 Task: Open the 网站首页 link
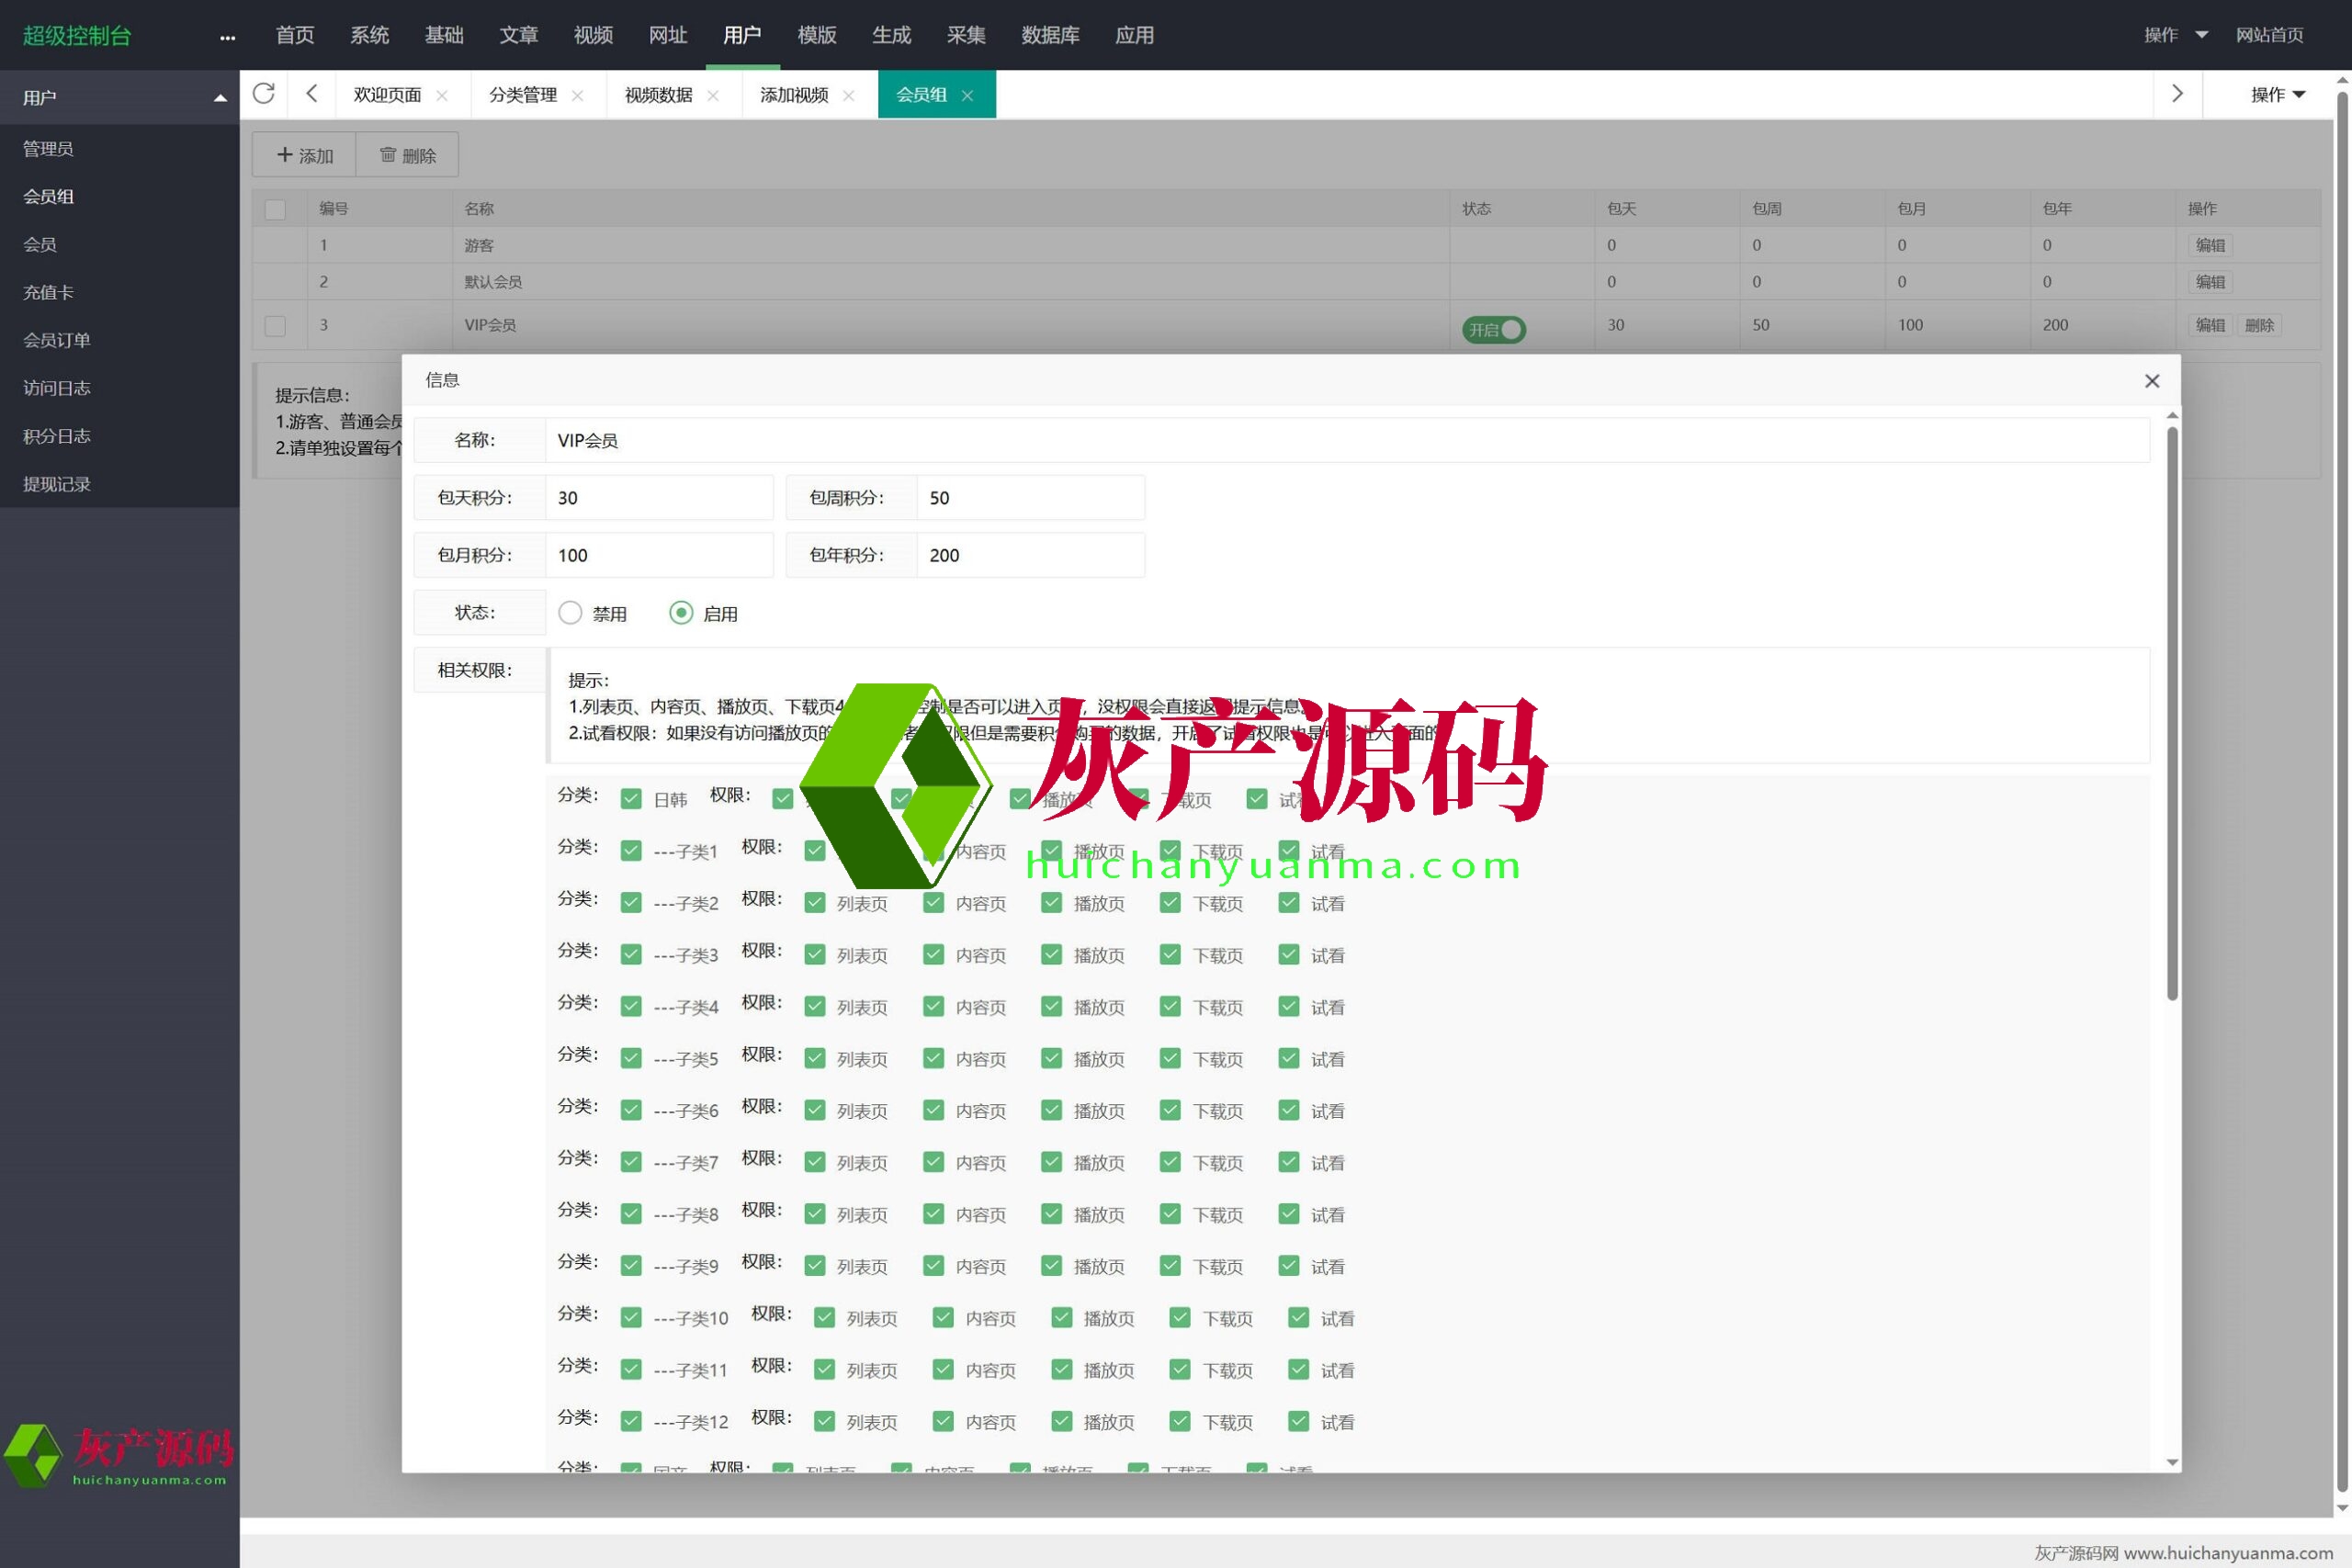click(2269, 35)
